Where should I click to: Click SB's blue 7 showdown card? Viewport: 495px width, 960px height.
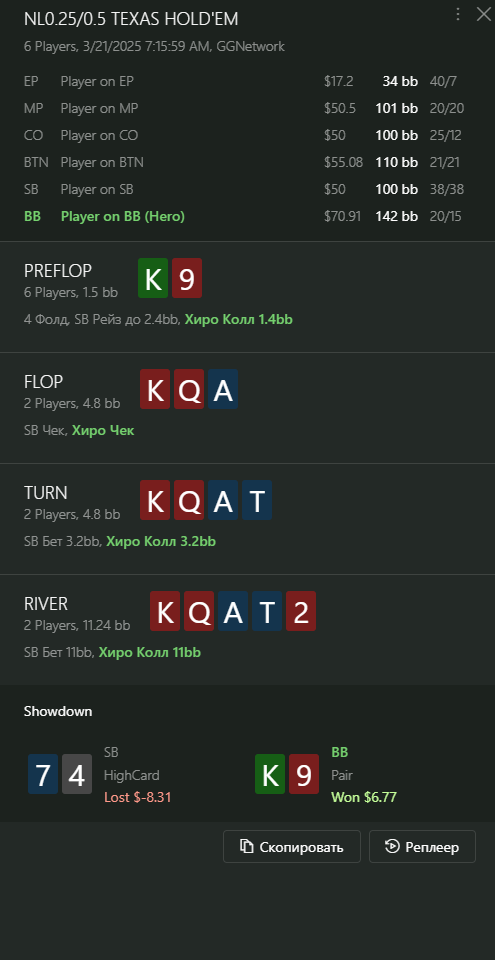click(43, 774)
